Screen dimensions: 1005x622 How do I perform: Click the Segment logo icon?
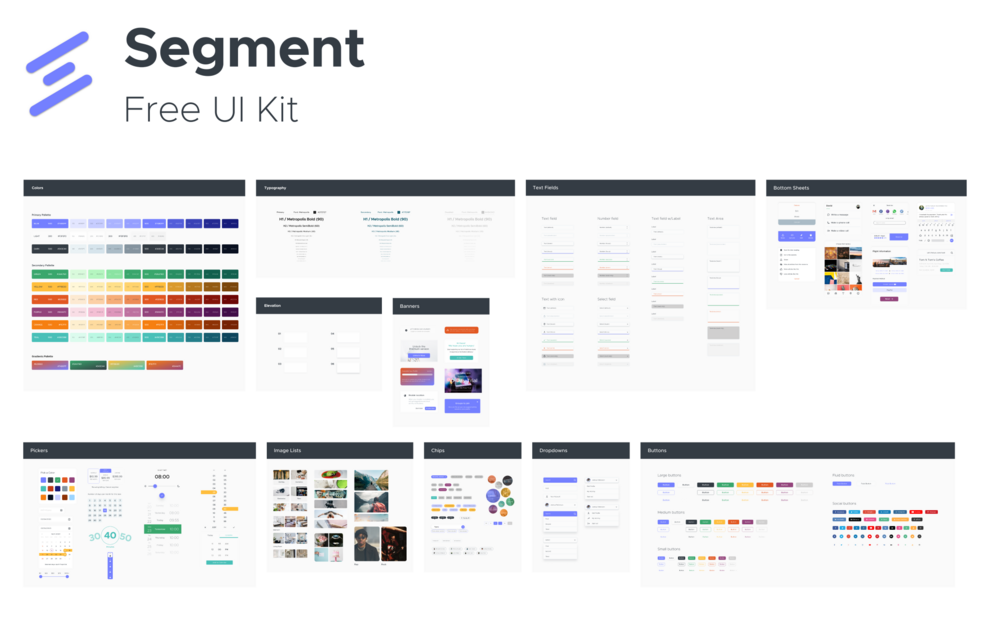pos(59,74)
